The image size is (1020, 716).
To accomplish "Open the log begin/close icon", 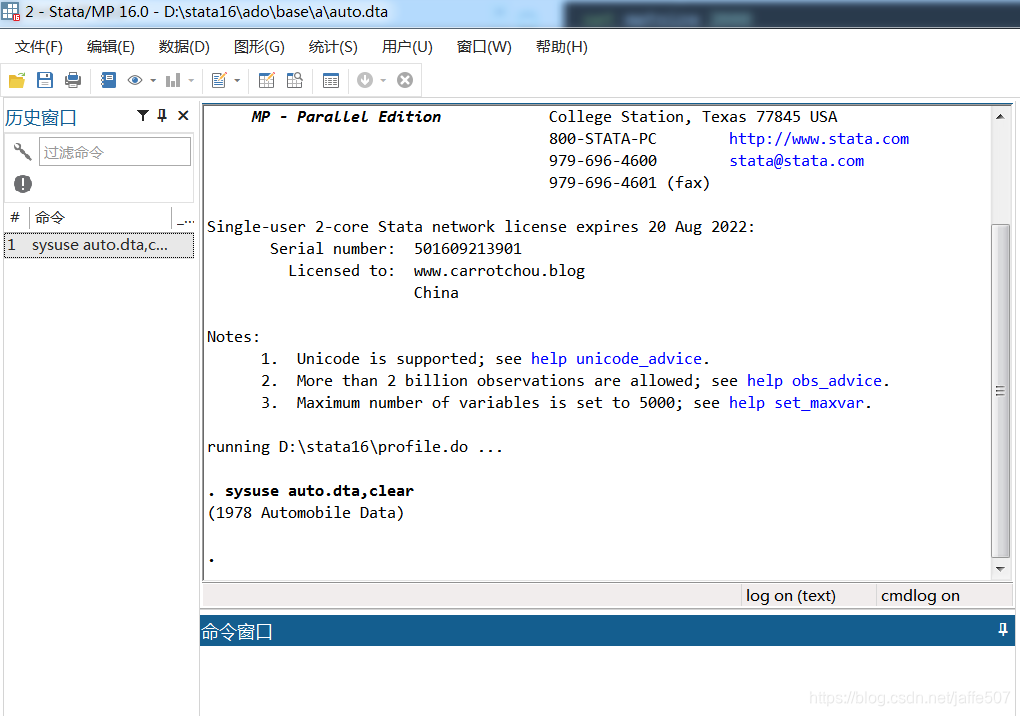I will coord(108,80).
